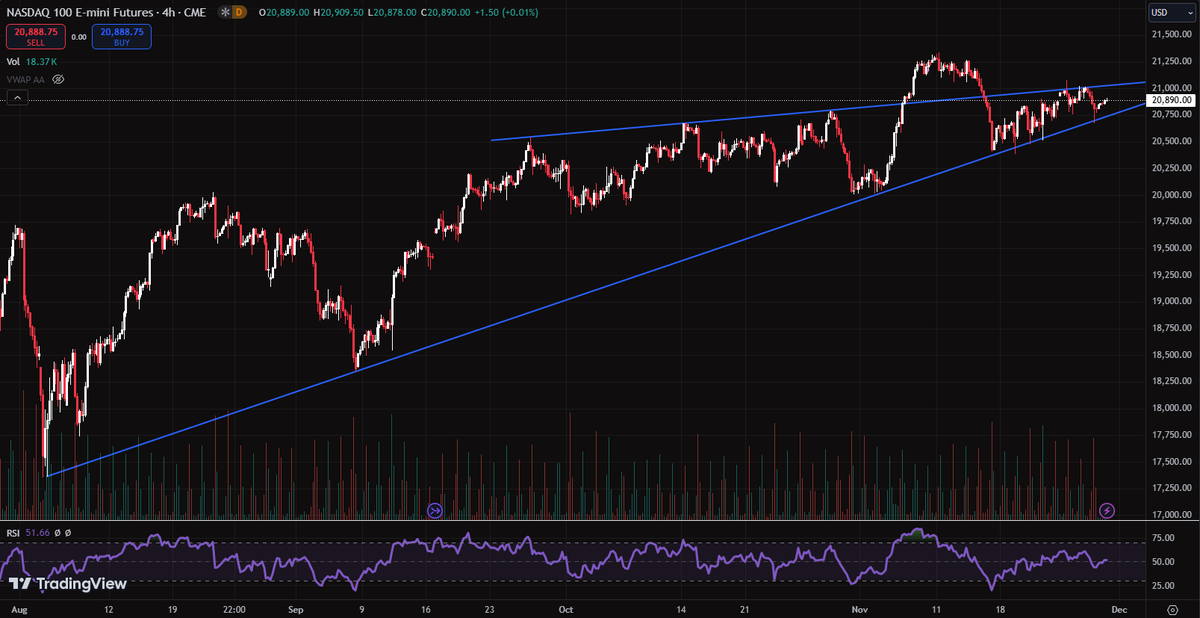Screen dimensions: 1200x618
Task: Select the Vol indicator legend label
Action: (x=13, y=62)
